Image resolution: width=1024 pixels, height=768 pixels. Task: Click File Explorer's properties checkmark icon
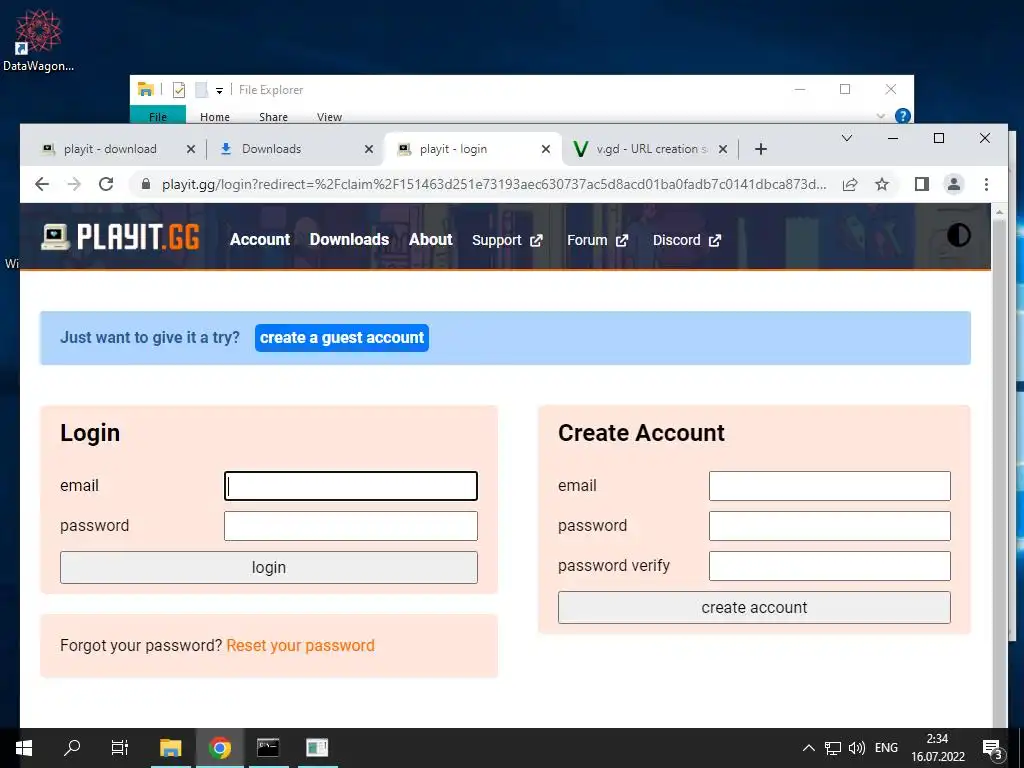179,89
